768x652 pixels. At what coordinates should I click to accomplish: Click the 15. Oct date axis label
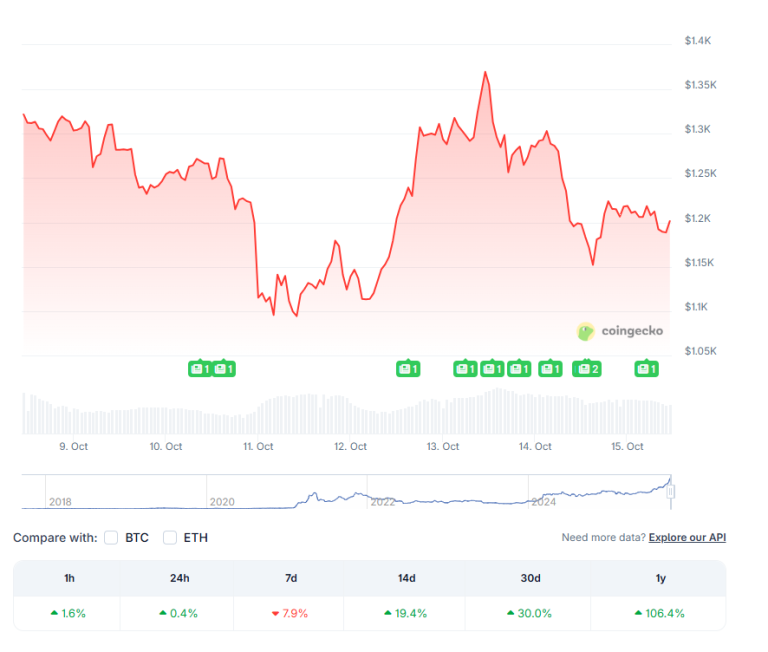pyautogui.click(x=627, y=446)
